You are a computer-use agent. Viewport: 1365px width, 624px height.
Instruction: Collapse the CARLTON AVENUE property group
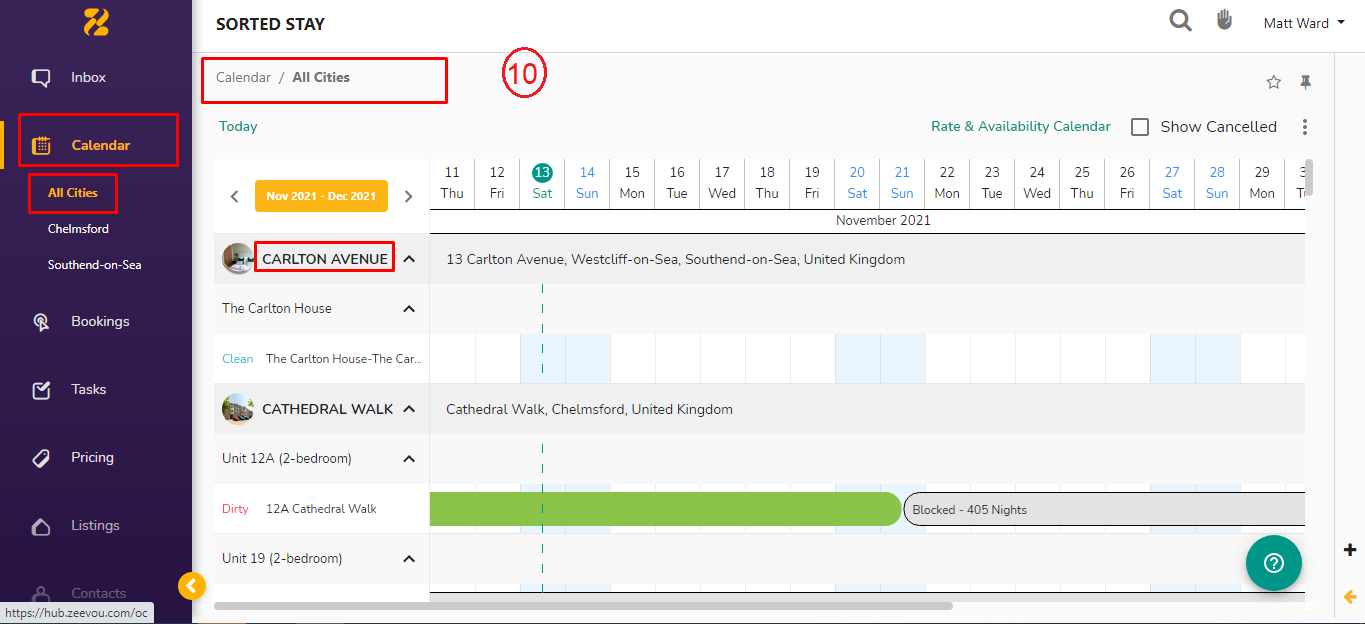point(409,259)
